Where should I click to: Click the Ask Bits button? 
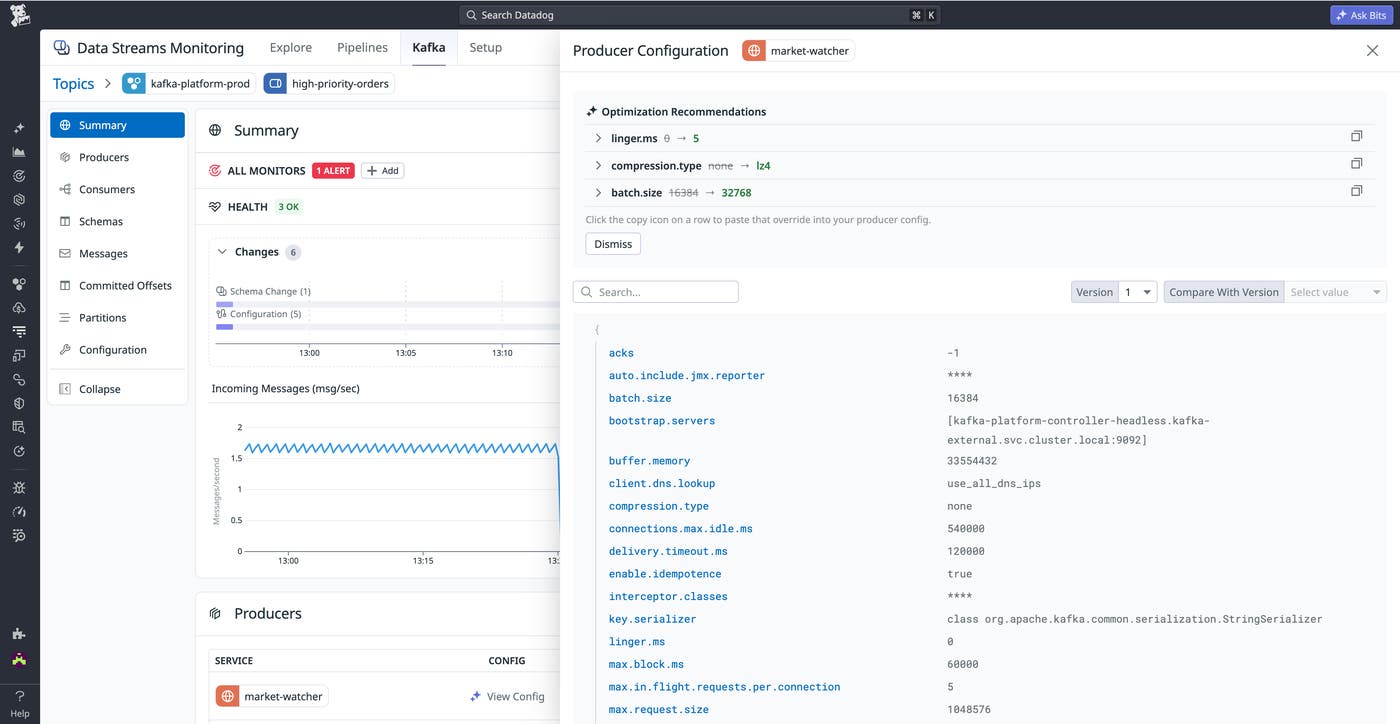coord(1359,15)
